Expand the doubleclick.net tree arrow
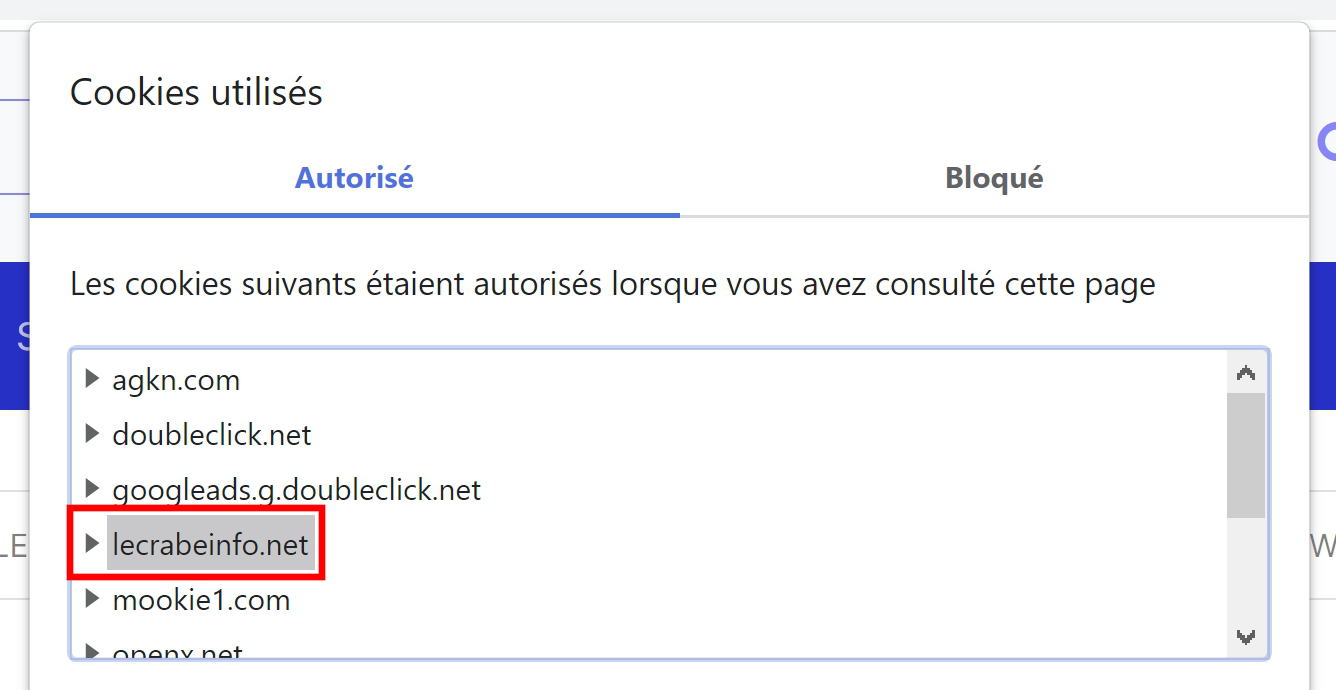The image size is (1336, 690). pyautogui.click(x=92, y=434)
